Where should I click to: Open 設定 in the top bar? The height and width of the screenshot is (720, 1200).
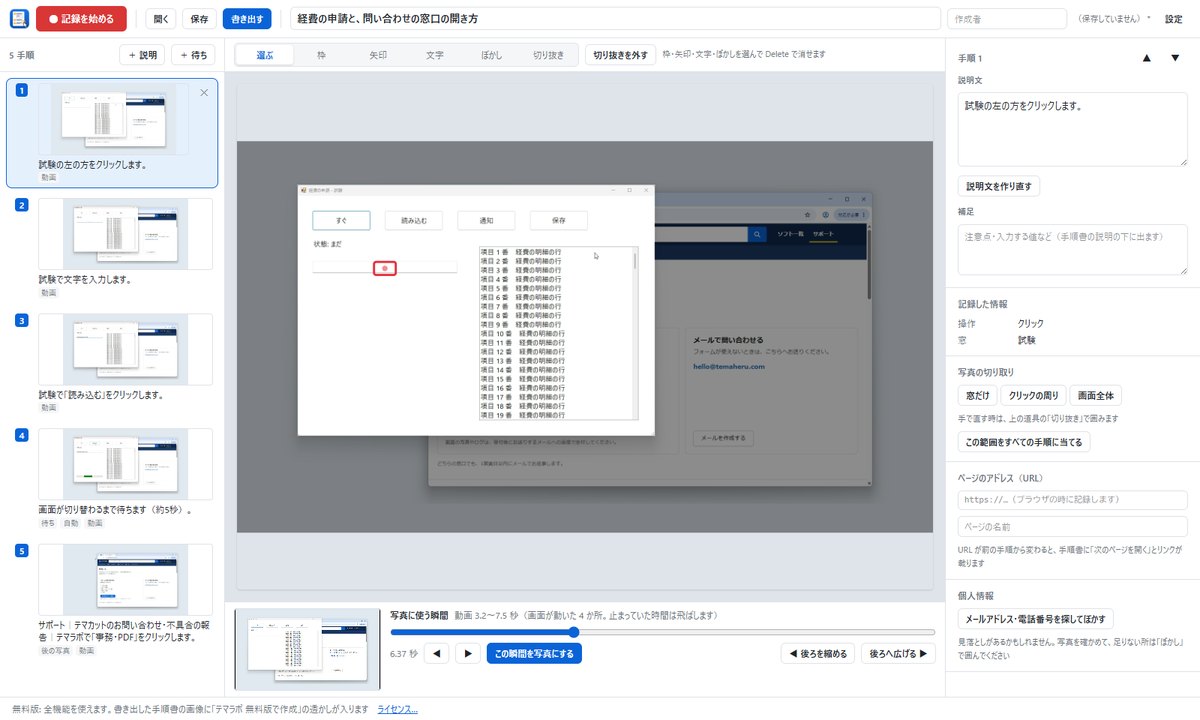pyautogui.click(x=1174, y=19)
